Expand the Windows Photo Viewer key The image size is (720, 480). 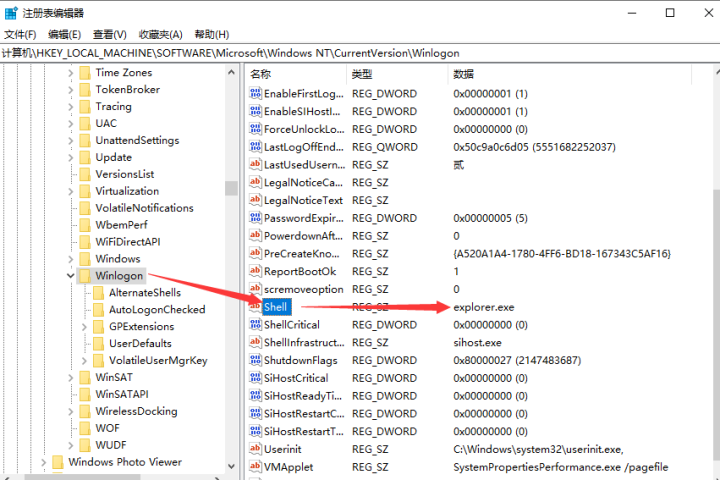pyautogui.click(x=43, y=462)
